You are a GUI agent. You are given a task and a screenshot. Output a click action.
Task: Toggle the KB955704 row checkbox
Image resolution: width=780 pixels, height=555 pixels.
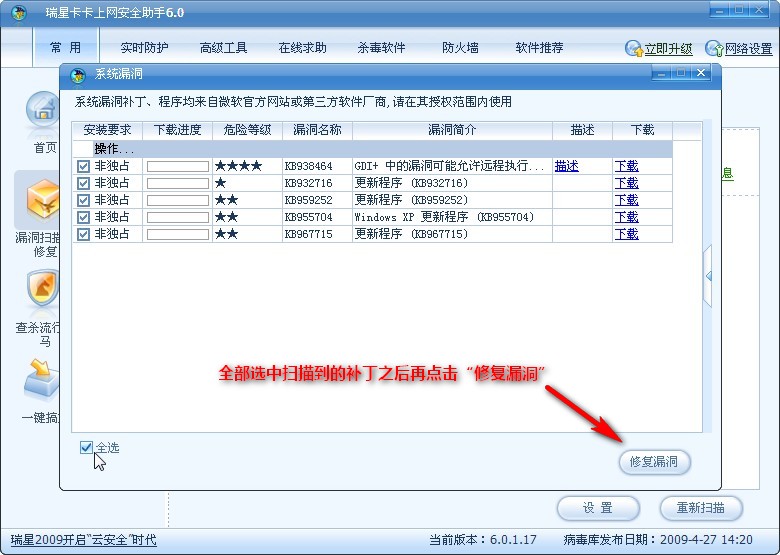pyautogui.click(x=83, y=217)
